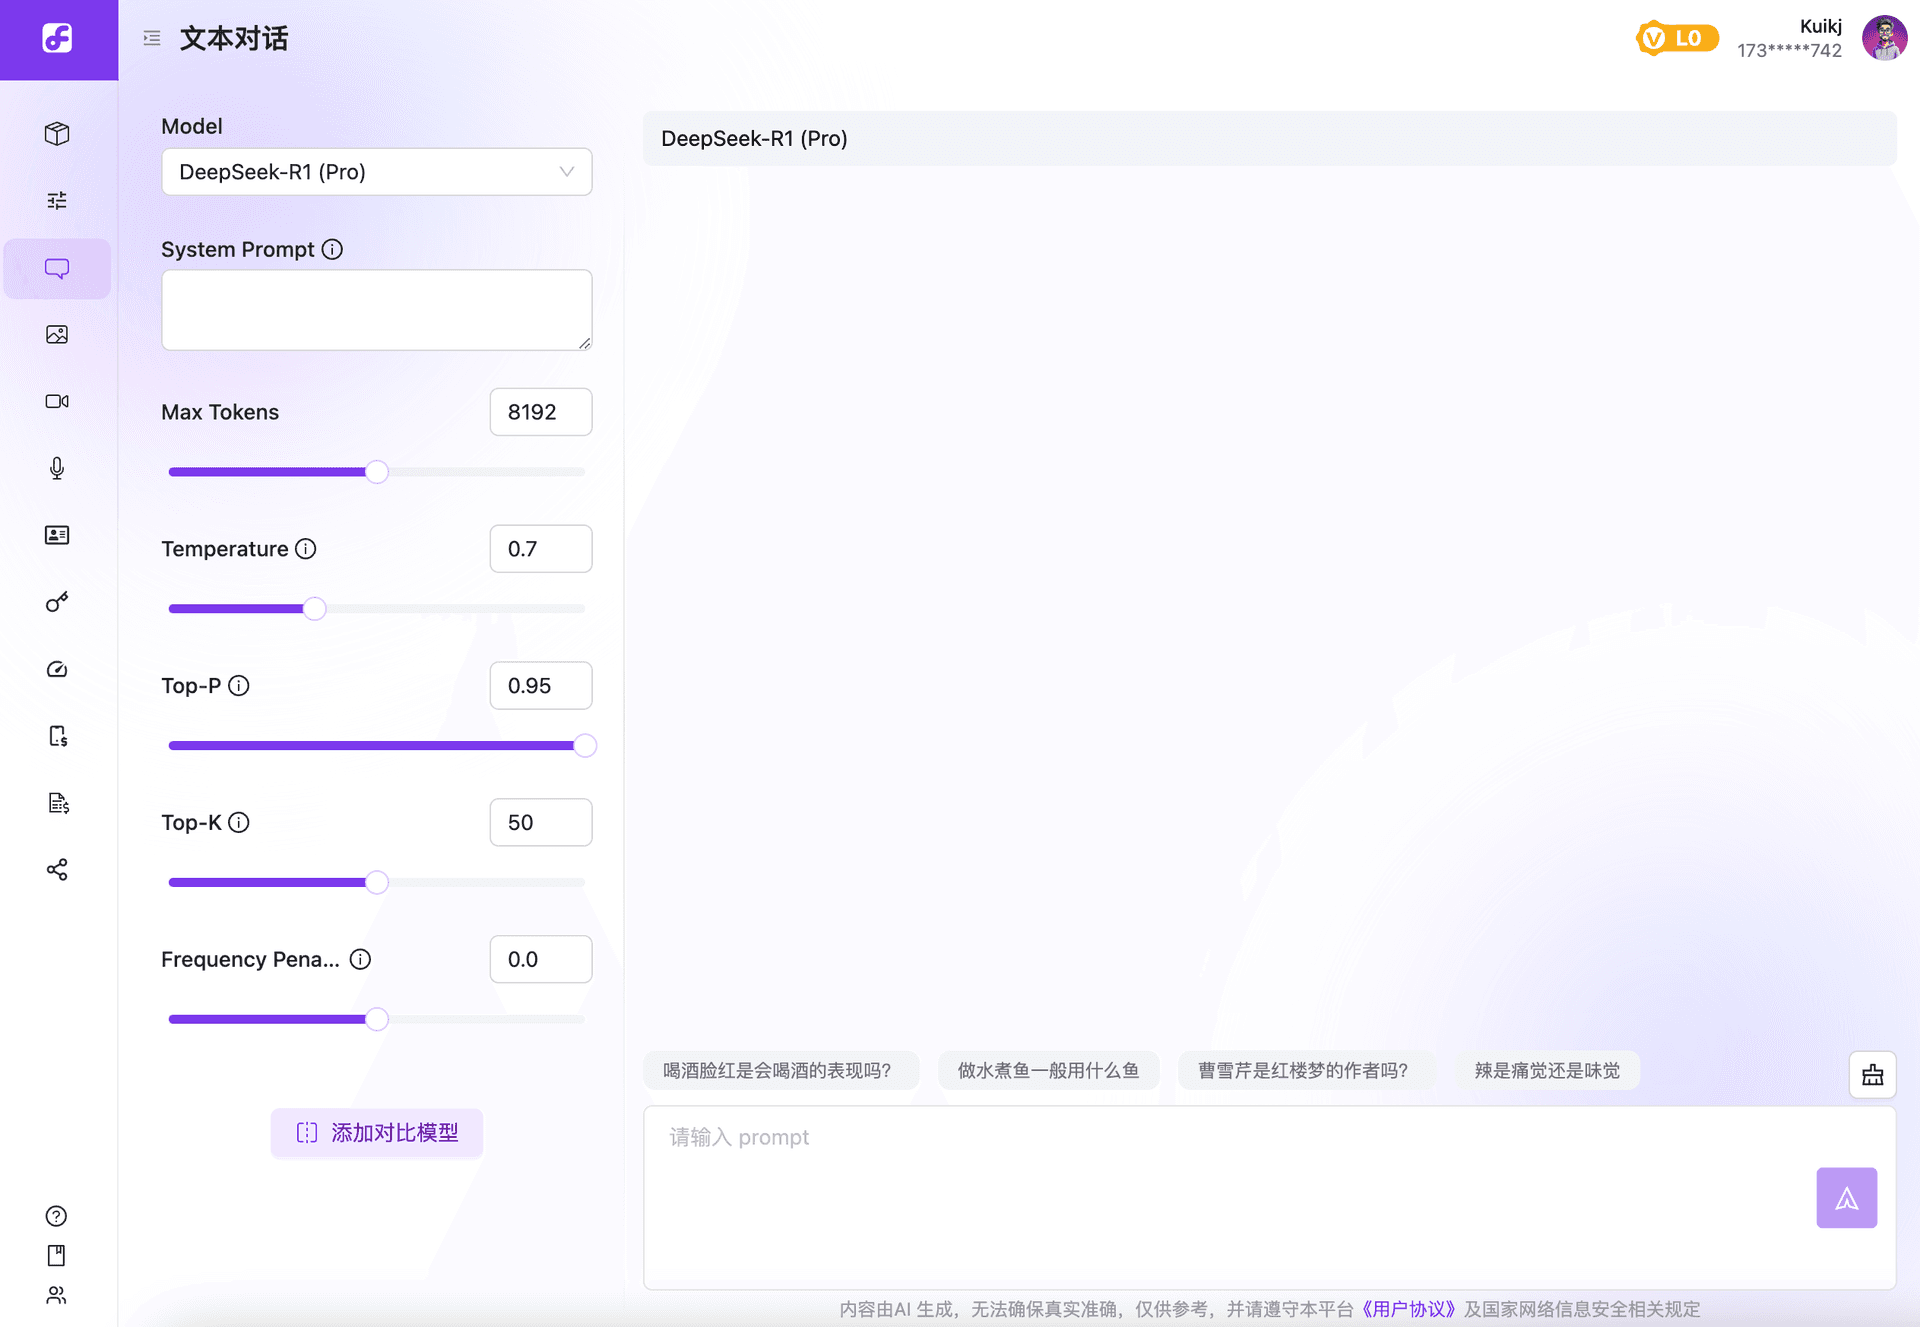Click the Max Tokens slider handle
Image resolution: width=1920 pixels, height=1327 pixels.
[376, 472]
